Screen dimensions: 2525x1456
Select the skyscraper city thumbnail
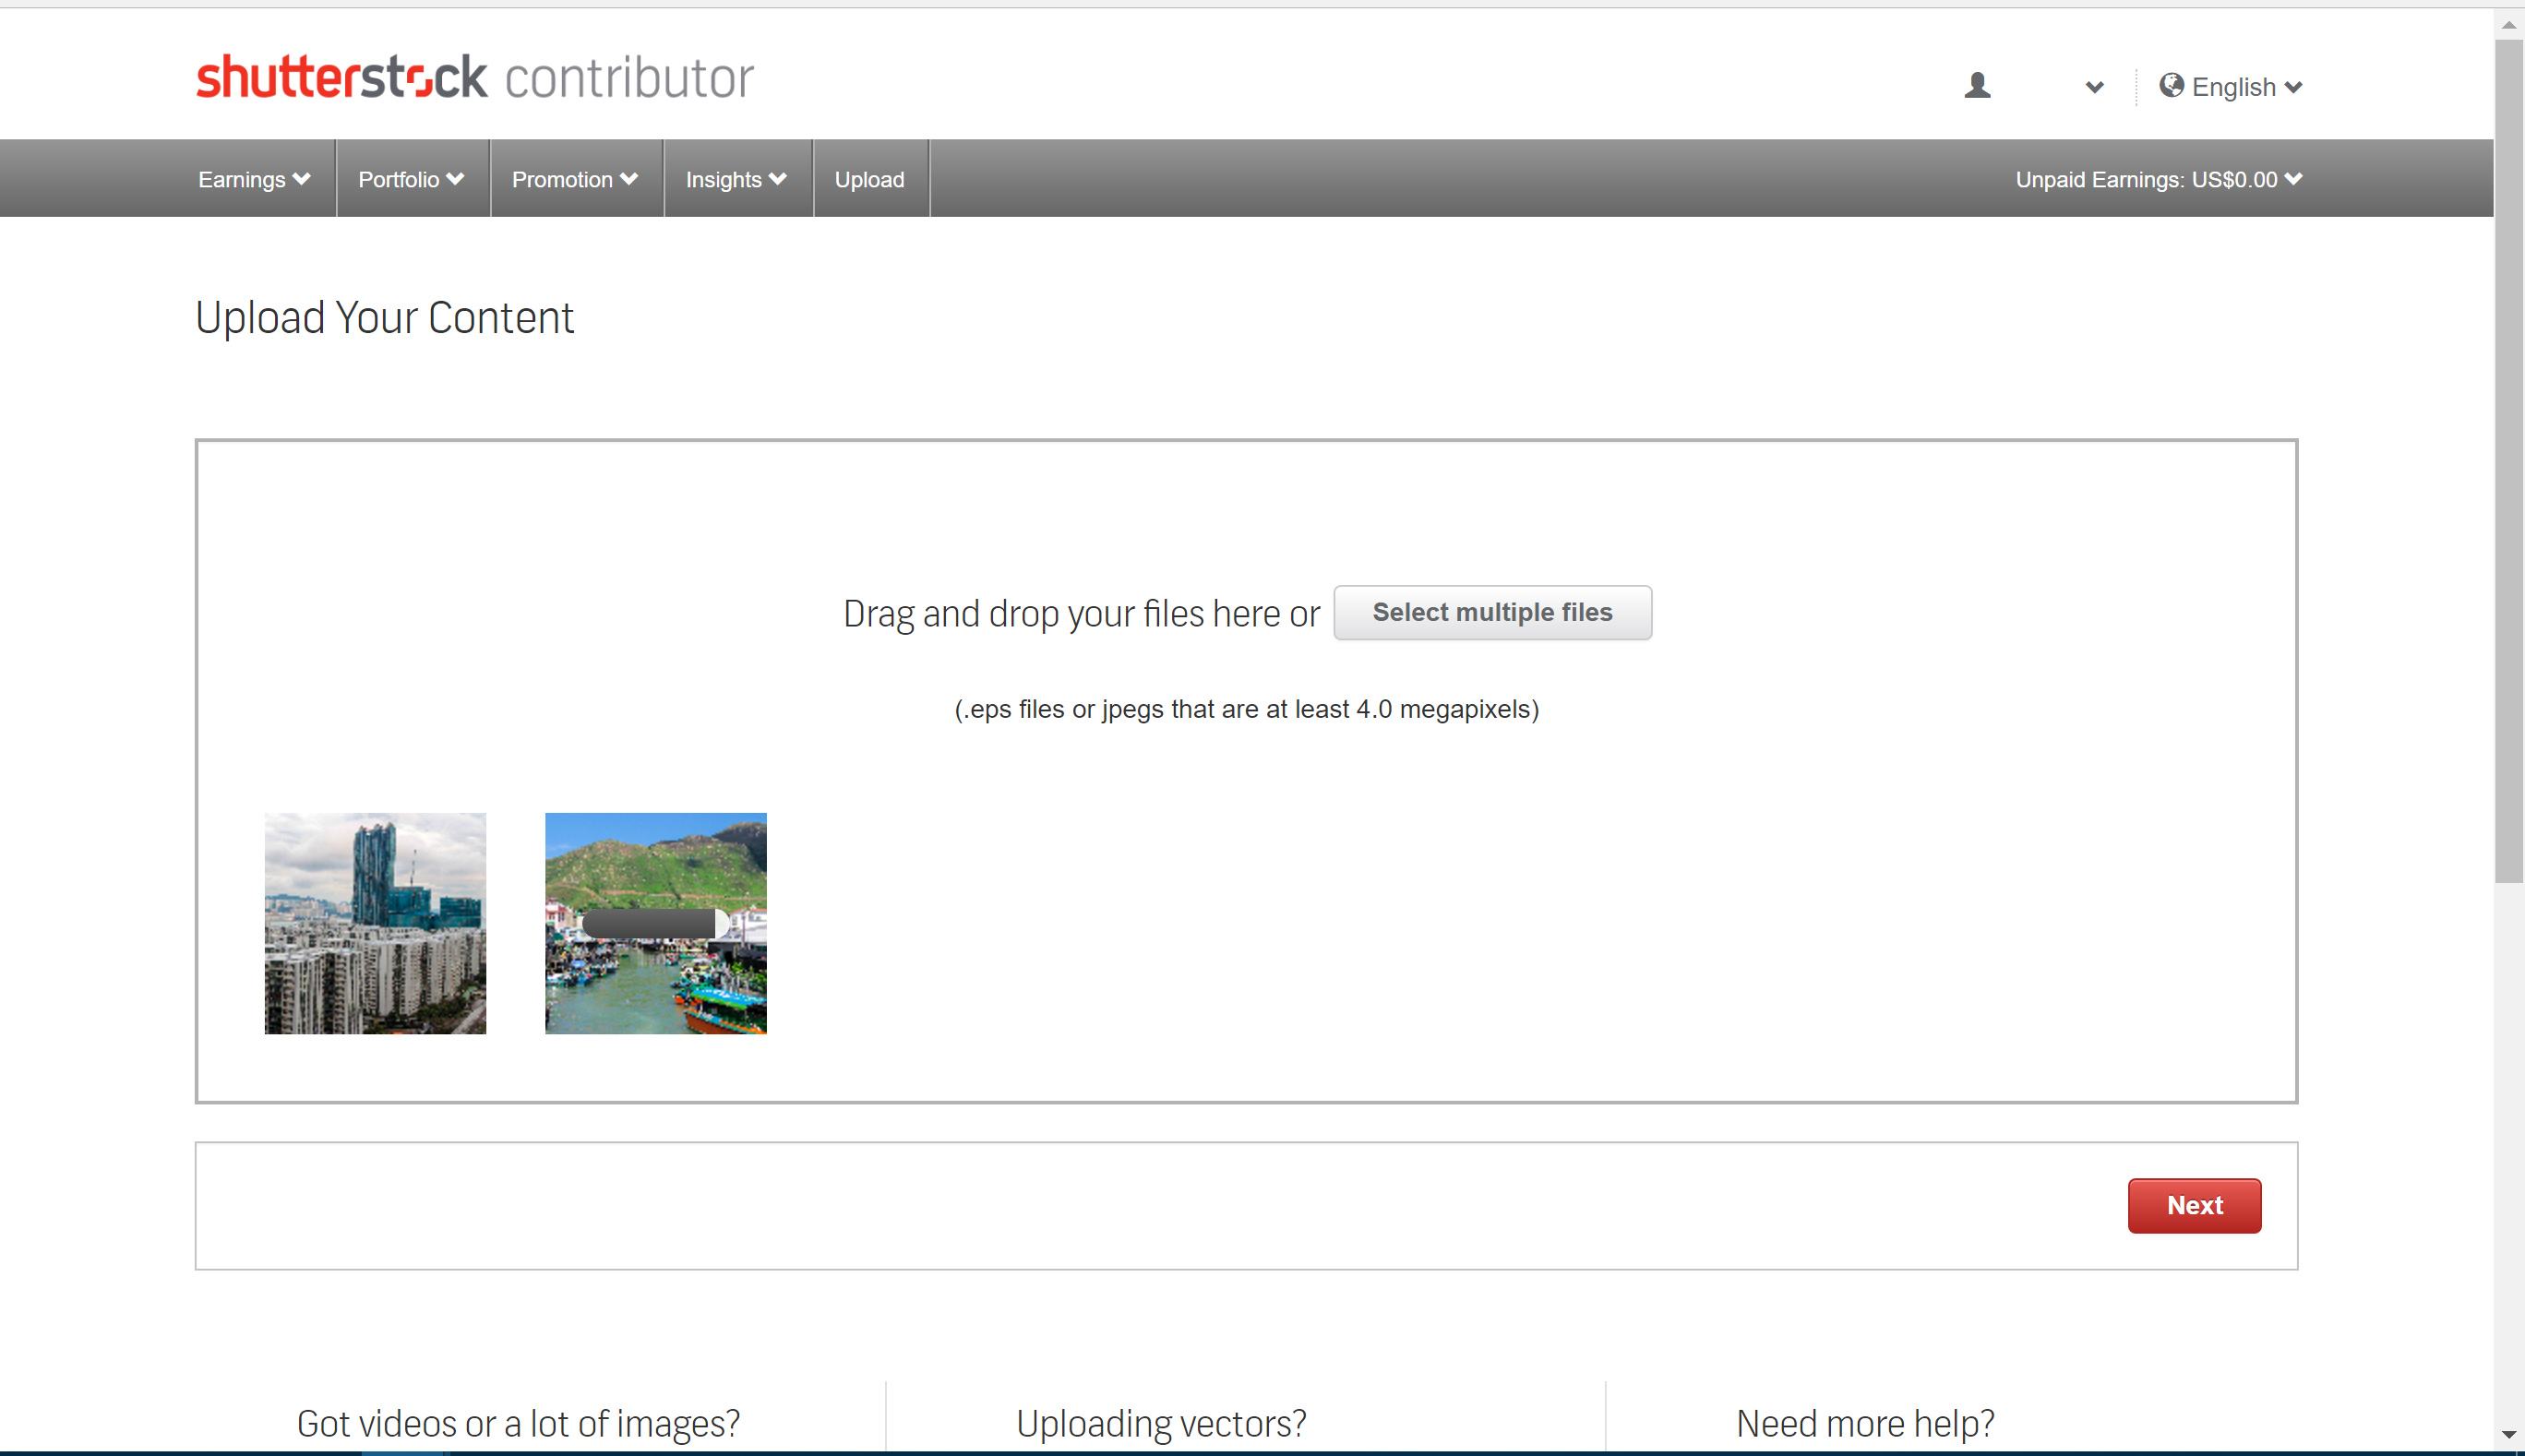[x=375, y=923]
